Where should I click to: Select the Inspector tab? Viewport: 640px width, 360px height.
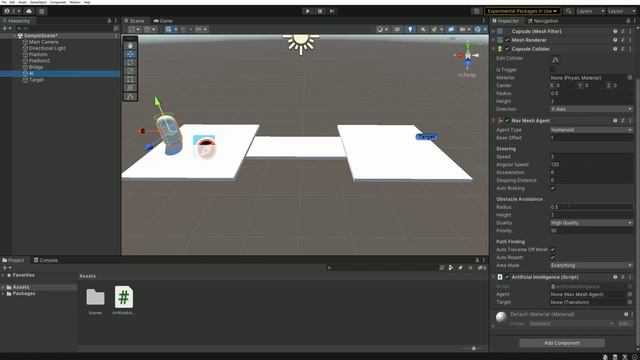tap(506, 21)
